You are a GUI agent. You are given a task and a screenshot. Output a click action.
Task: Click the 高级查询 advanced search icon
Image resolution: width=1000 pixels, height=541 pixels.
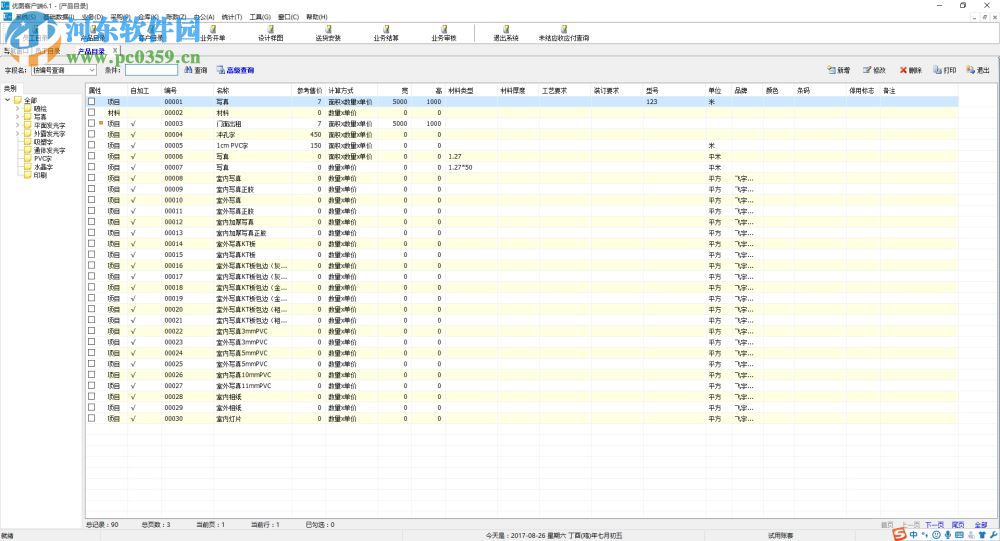(x=221, y=70)
